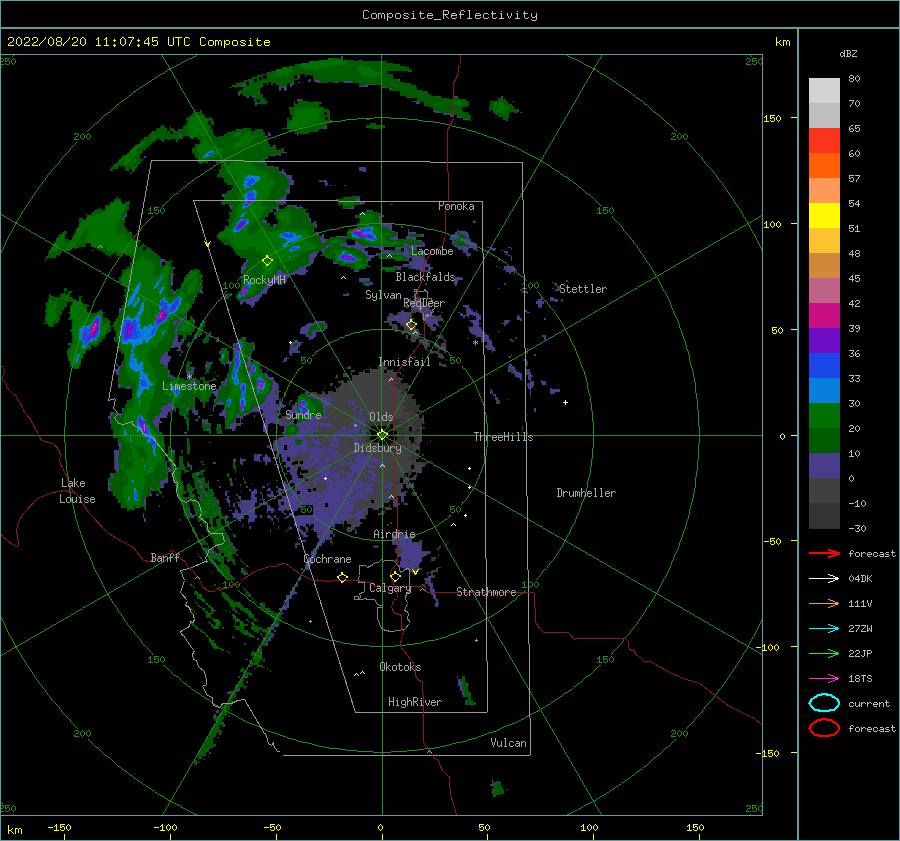
Task: Click the green 22JP arrow icon
Action: (x=824, y=653)
